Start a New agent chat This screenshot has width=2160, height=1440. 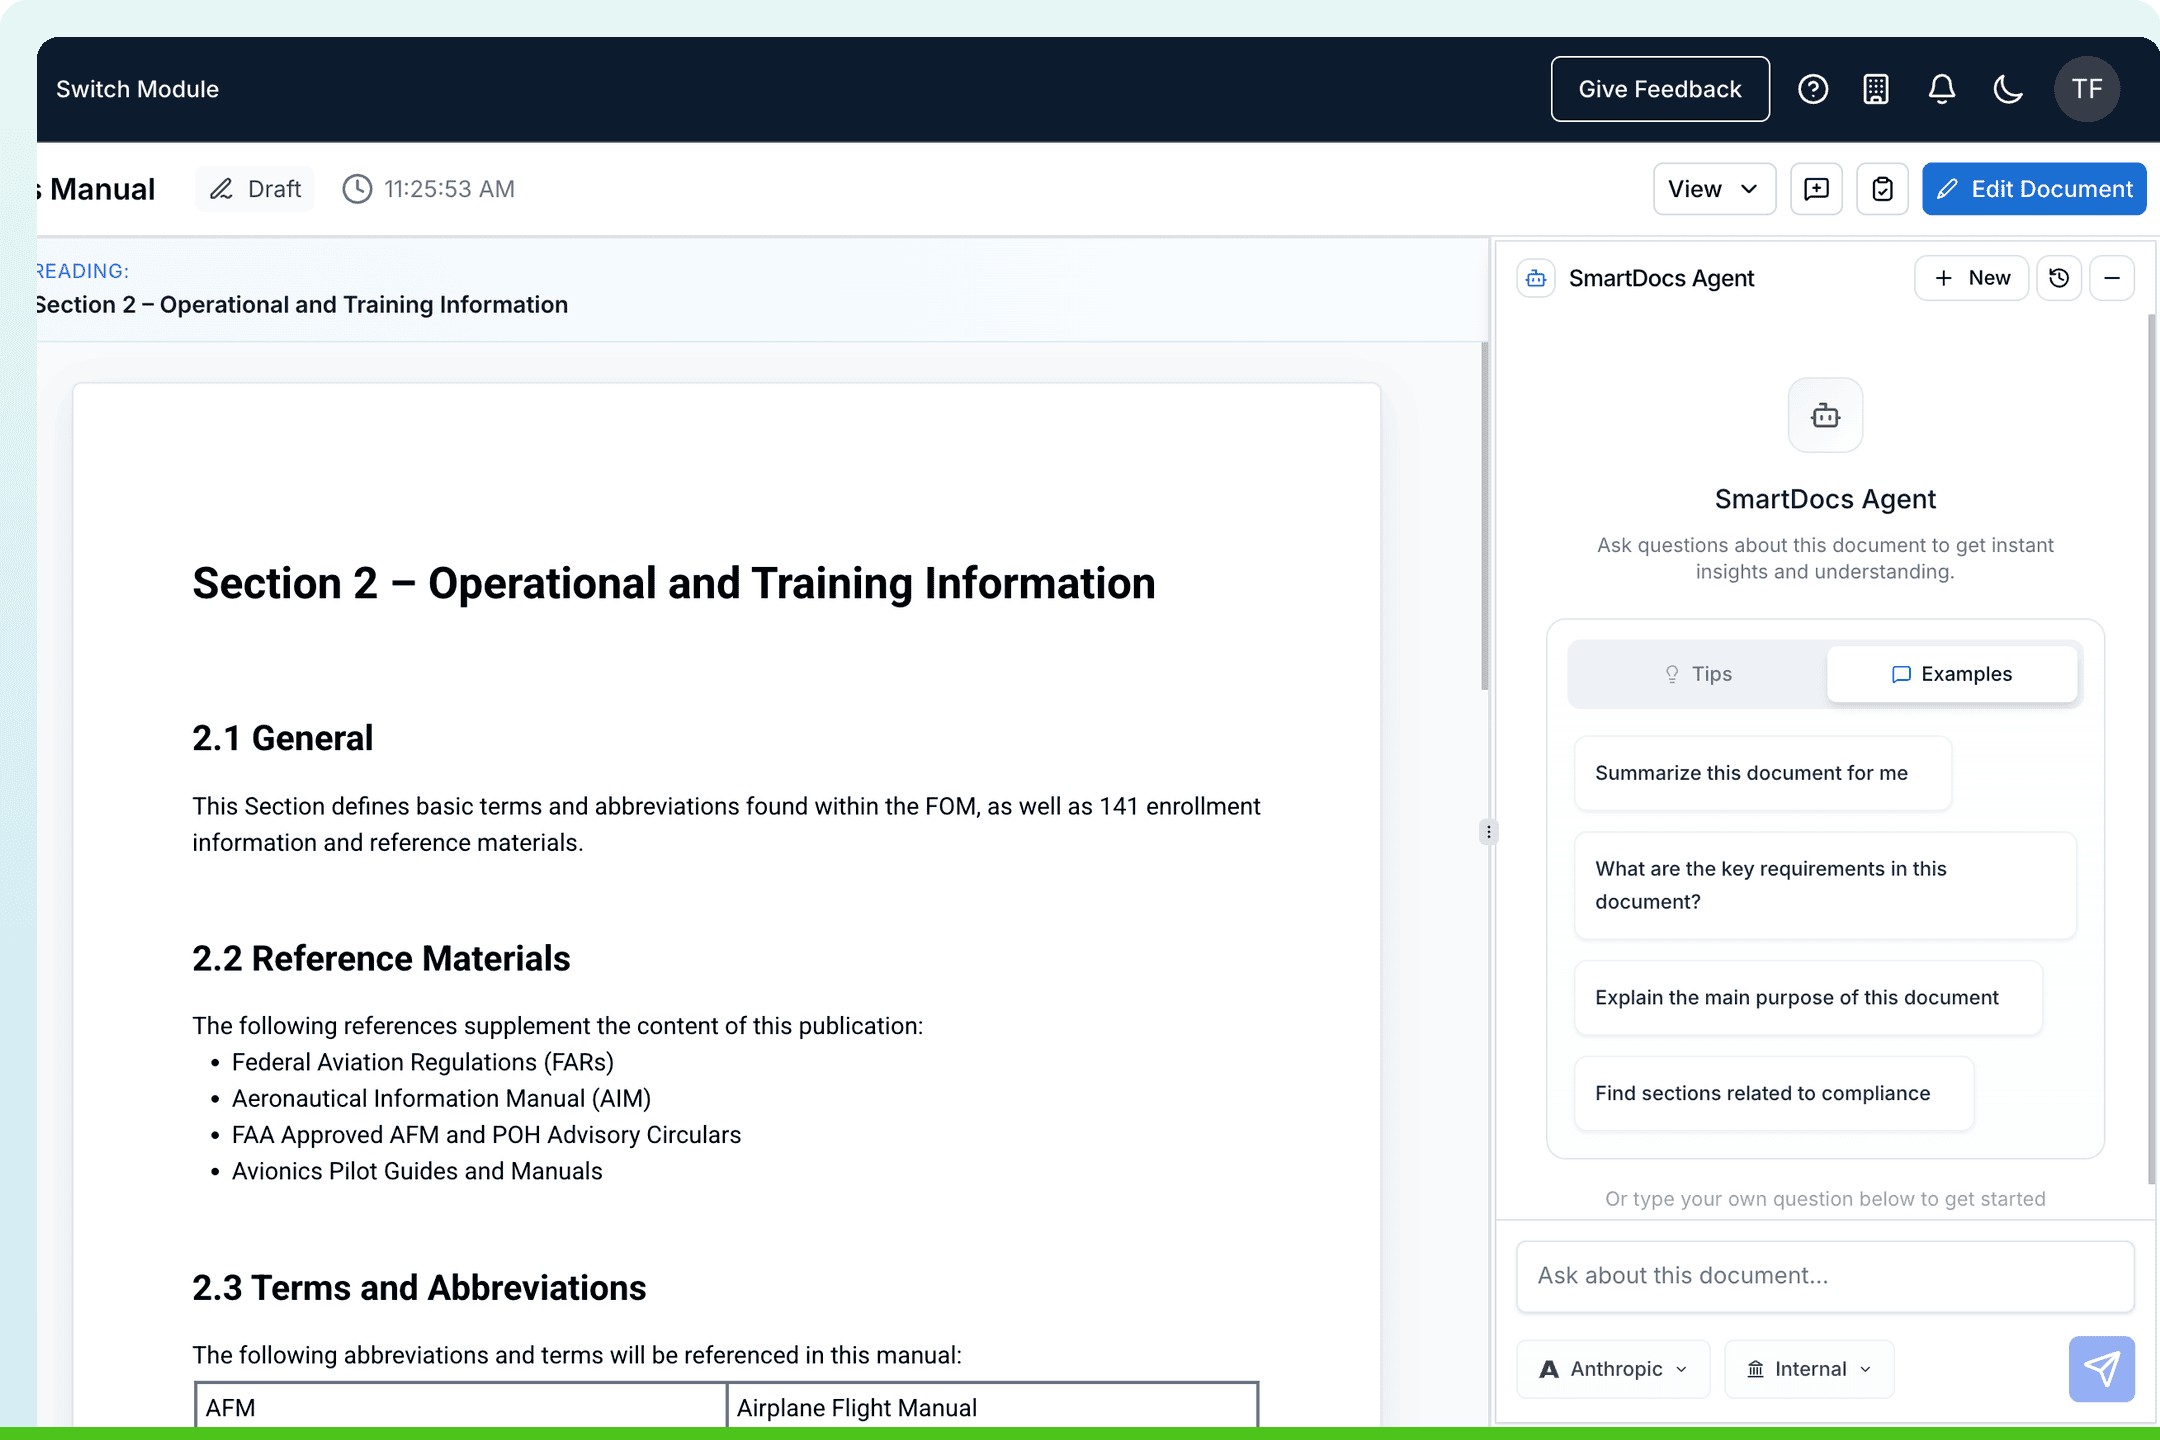tap(1971, 278)
